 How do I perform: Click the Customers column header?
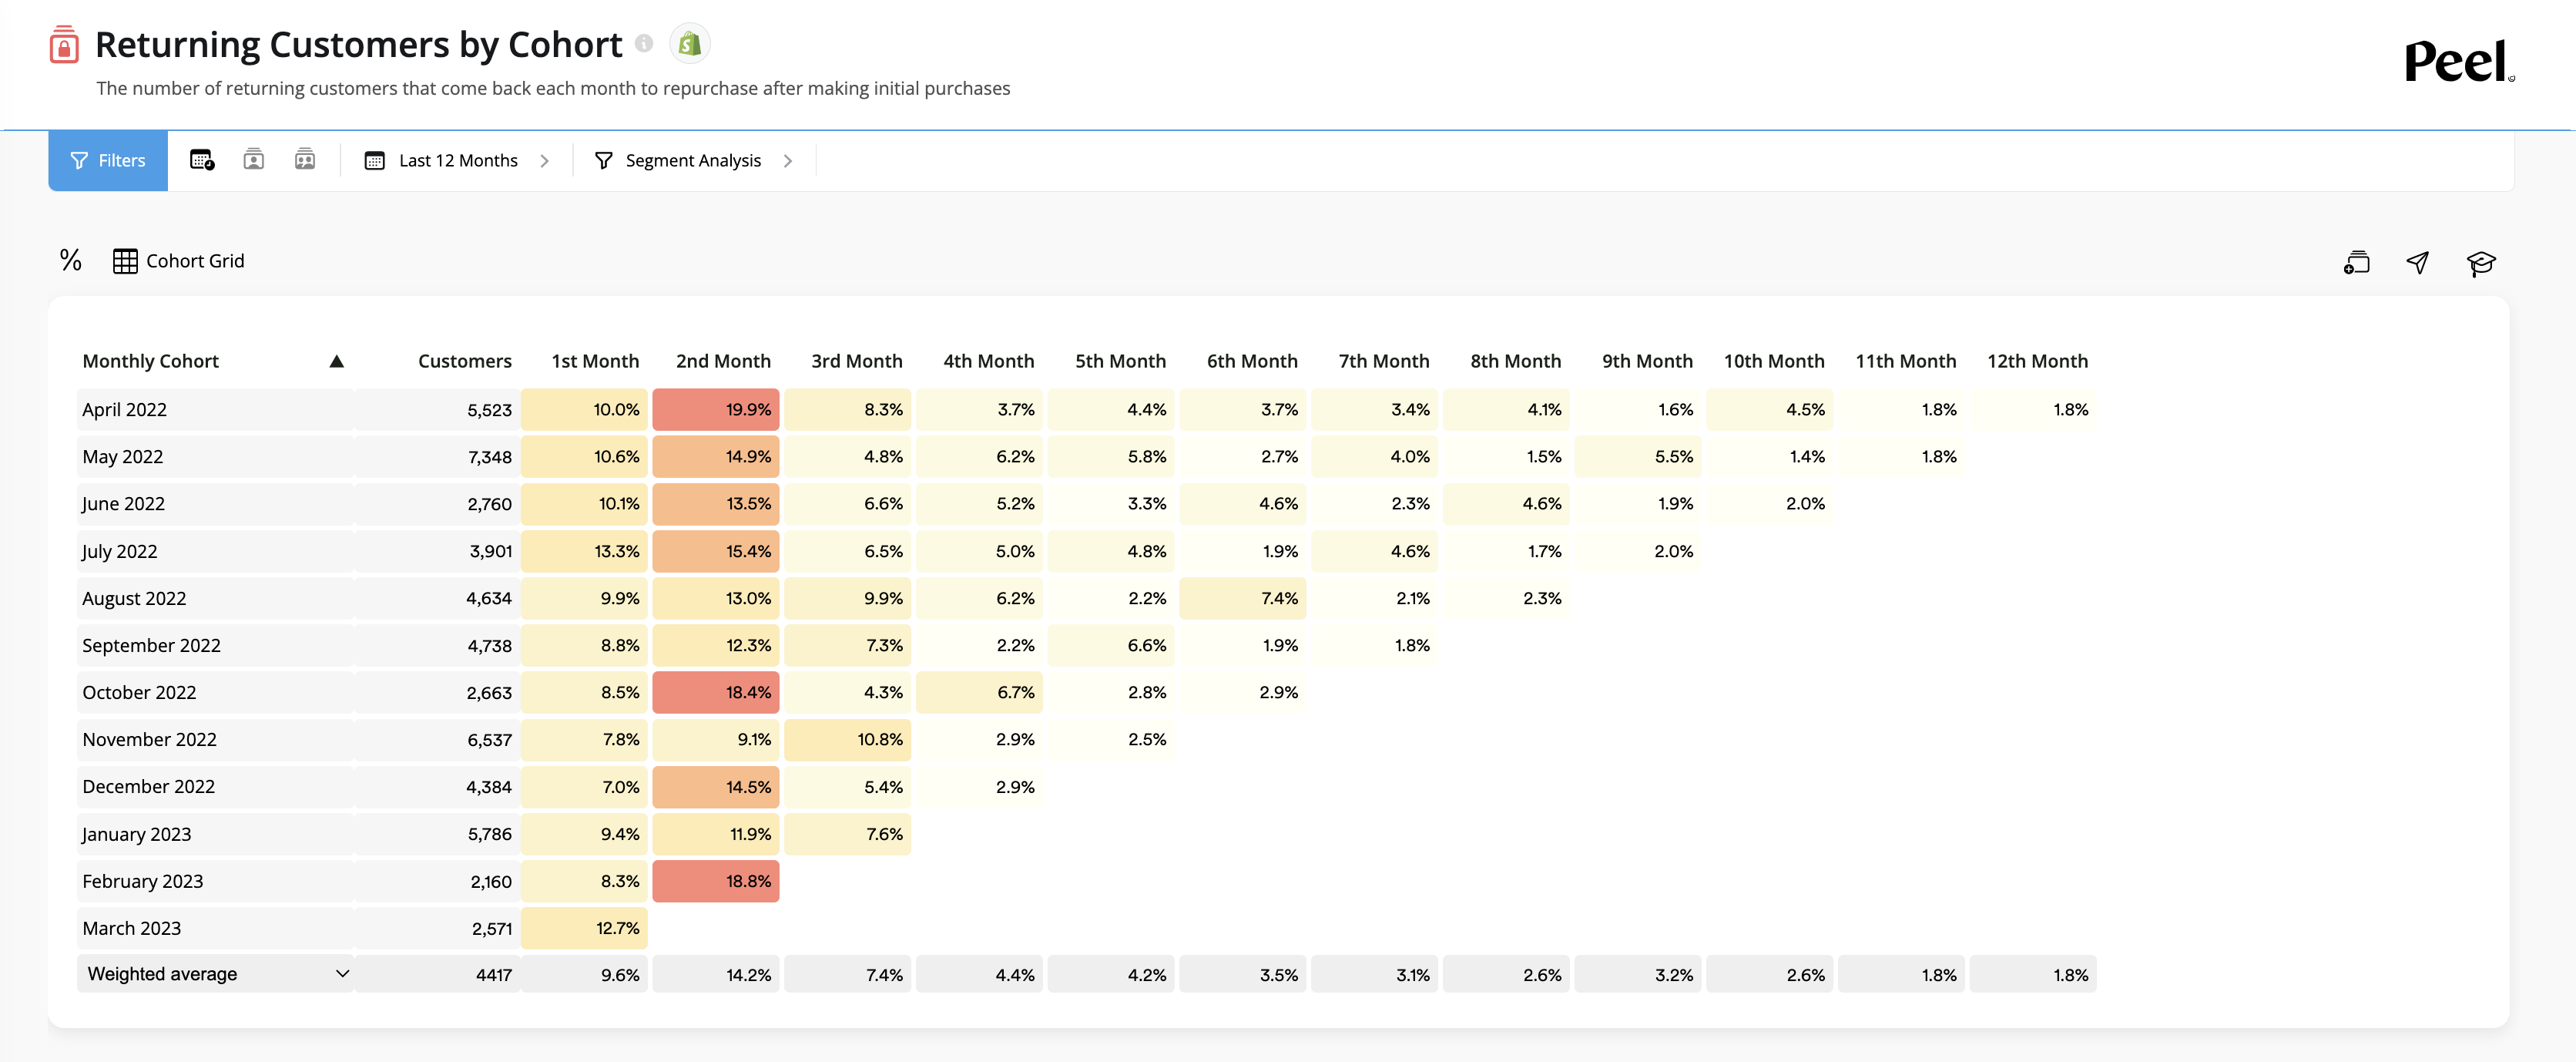pos(464,361)
